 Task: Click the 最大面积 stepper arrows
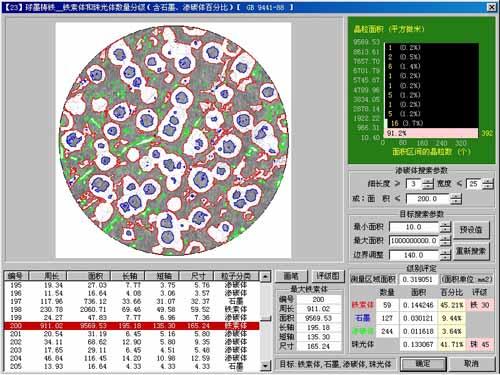[445, 241]
